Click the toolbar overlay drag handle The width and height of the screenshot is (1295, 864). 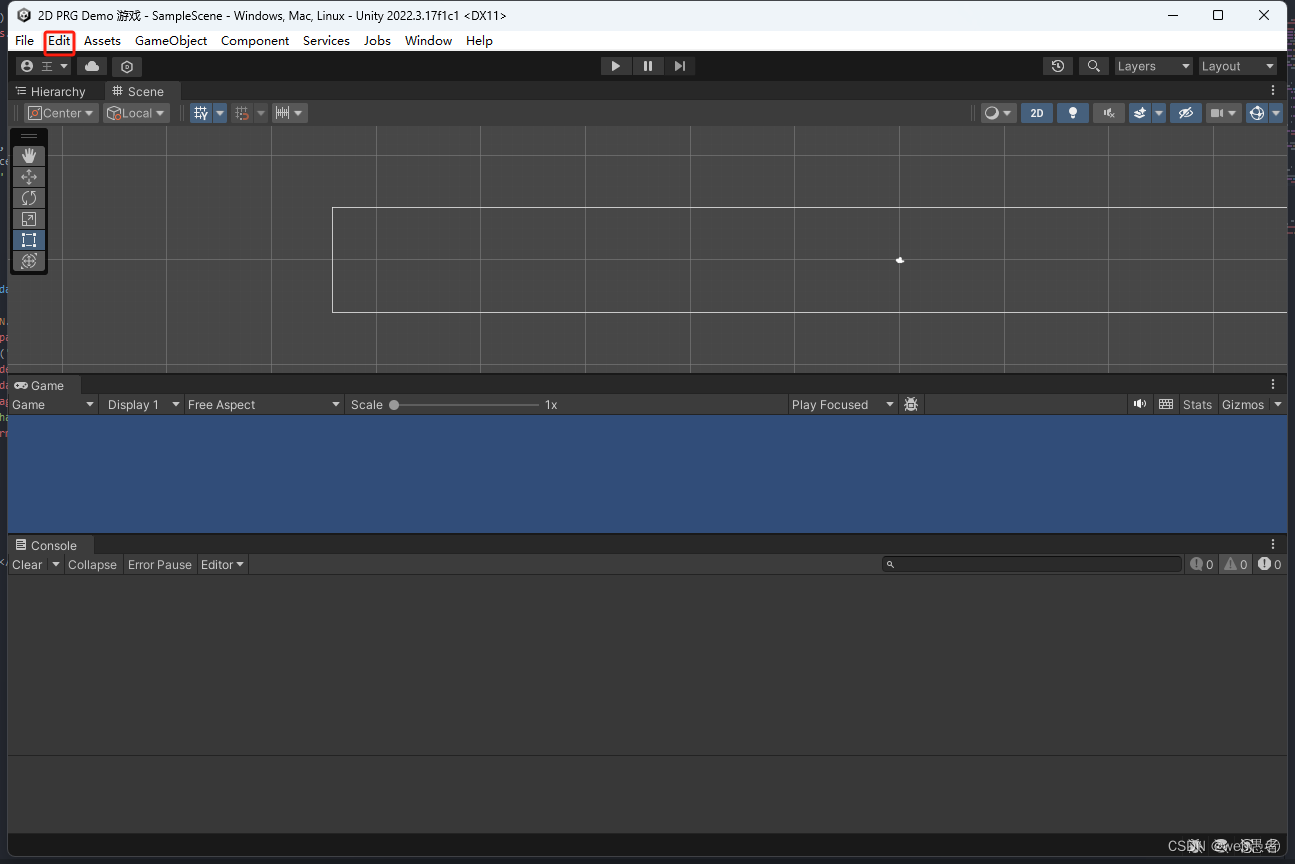(29, 136)
